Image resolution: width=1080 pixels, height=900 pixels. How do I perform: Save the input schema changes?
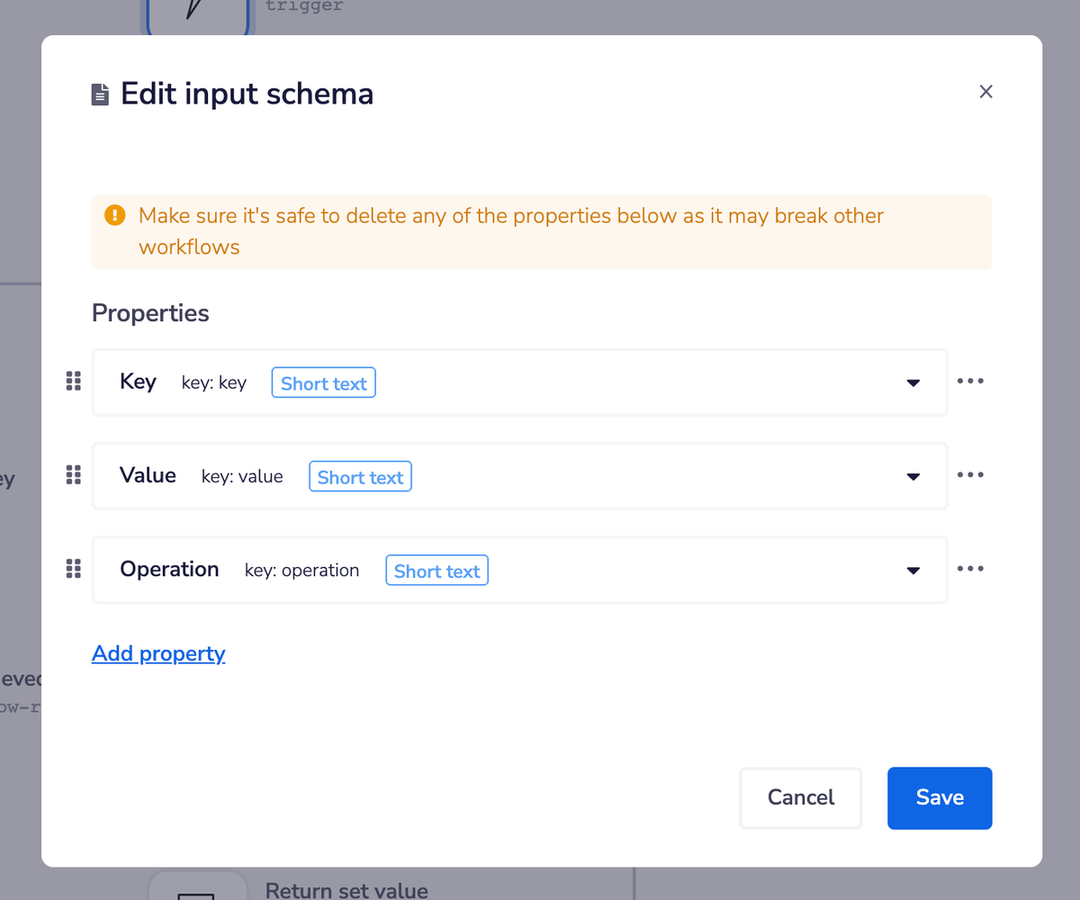(939, 798)
